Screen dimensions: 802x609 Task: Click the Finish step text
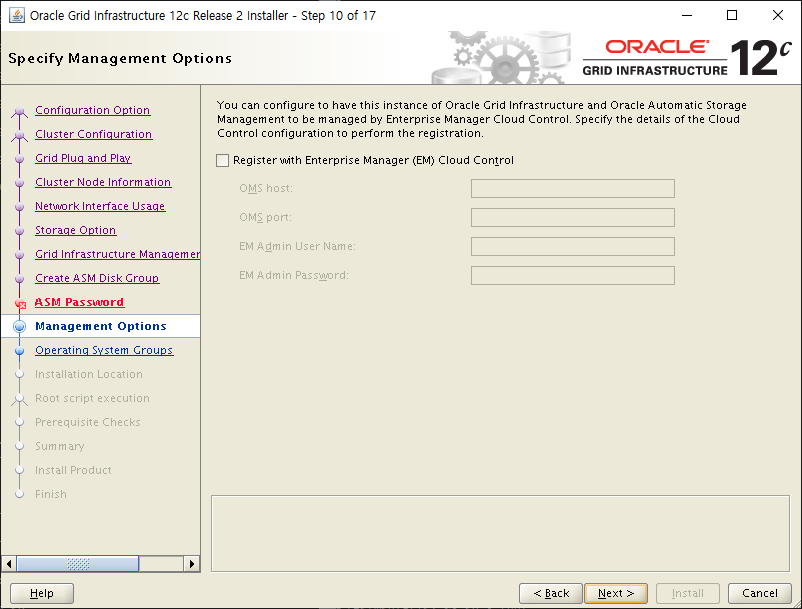tap(51, 494)
